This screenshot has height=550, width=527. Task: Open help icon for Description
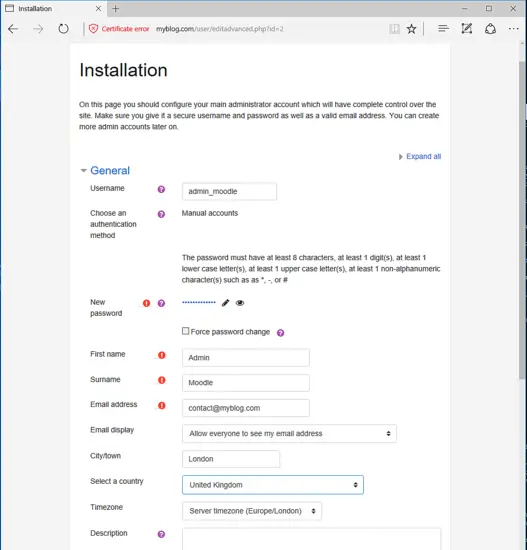pyautogui.click(x=161, y=534)
